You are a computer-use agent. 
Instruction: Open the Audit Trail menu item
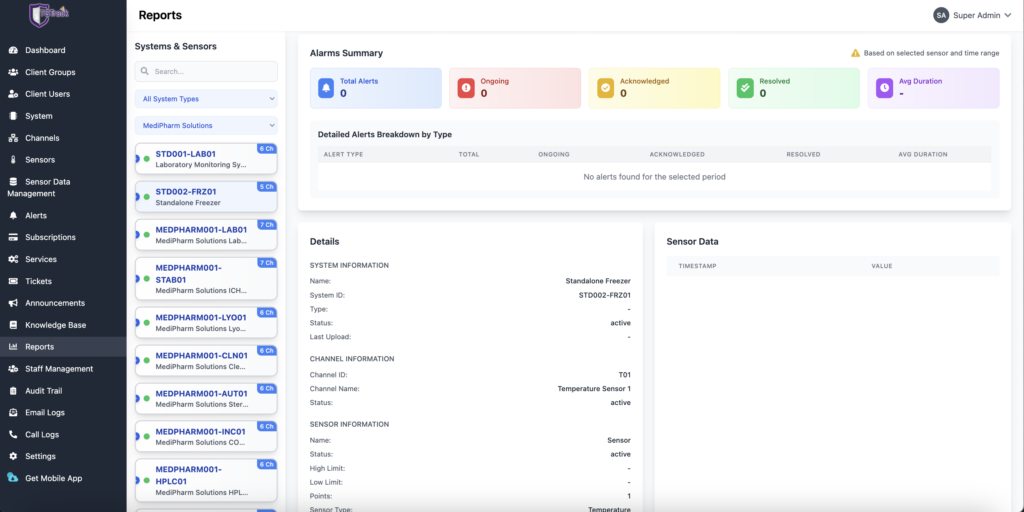(x=43, y=391)
